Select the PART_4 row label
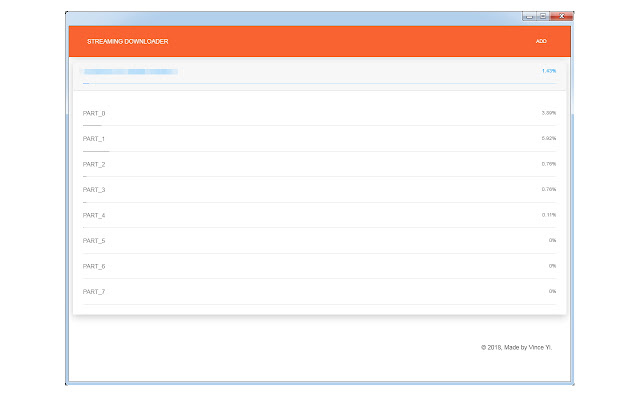Viewport: 640px width, 400px height. click(94, 216)
